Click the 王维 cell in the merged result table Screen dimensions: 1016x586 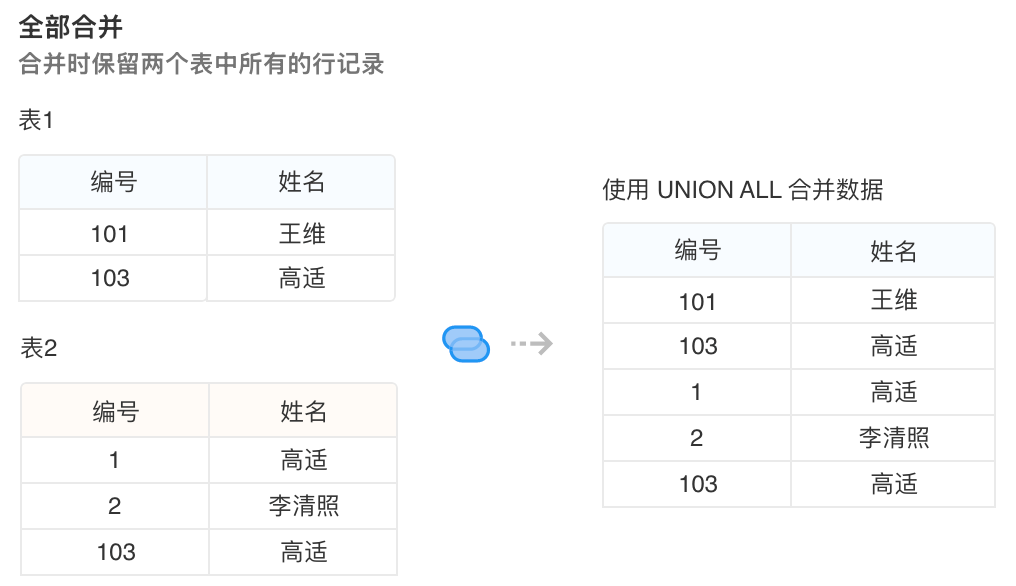(x=893, y=300)
